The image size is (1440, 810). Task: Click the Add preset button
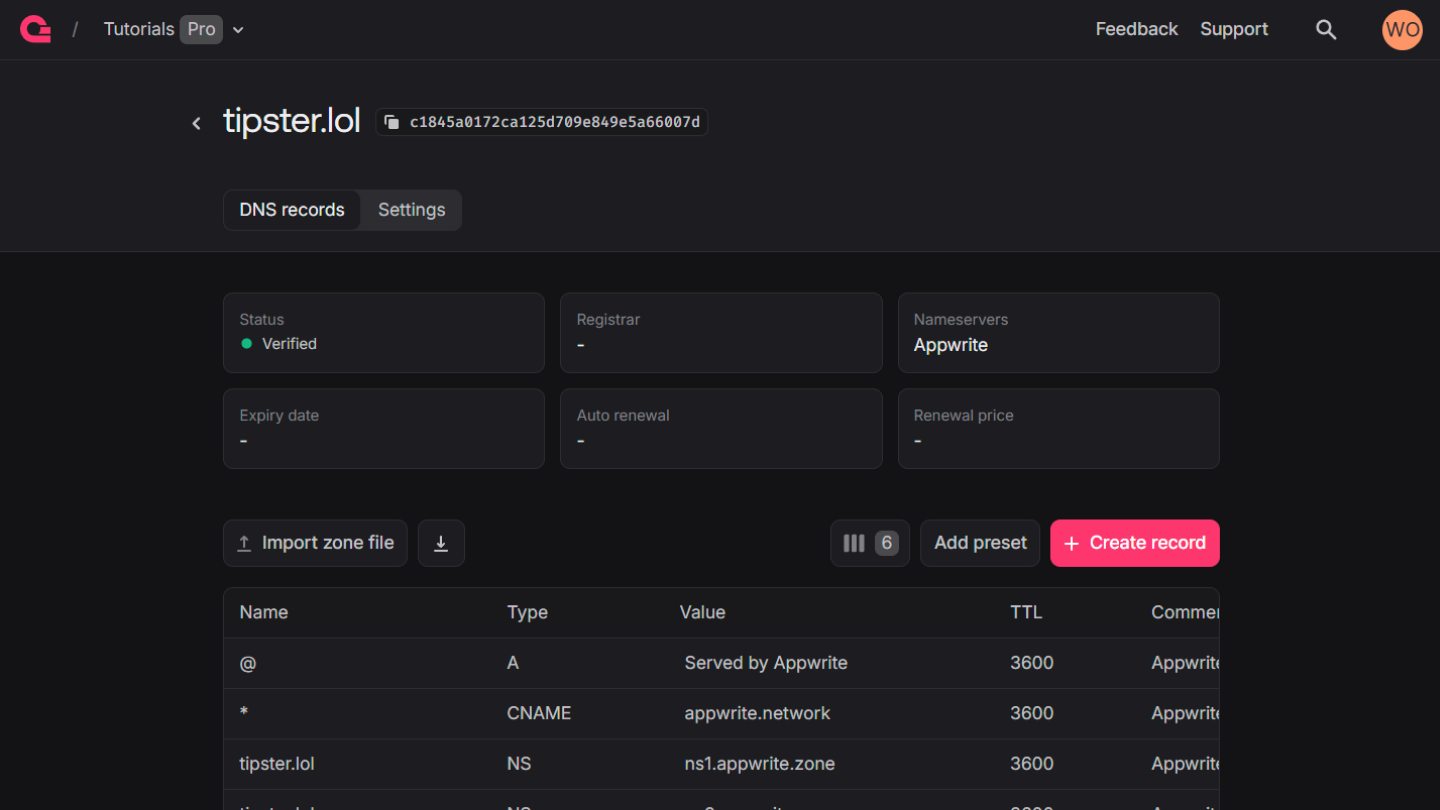tap(980, 543)
